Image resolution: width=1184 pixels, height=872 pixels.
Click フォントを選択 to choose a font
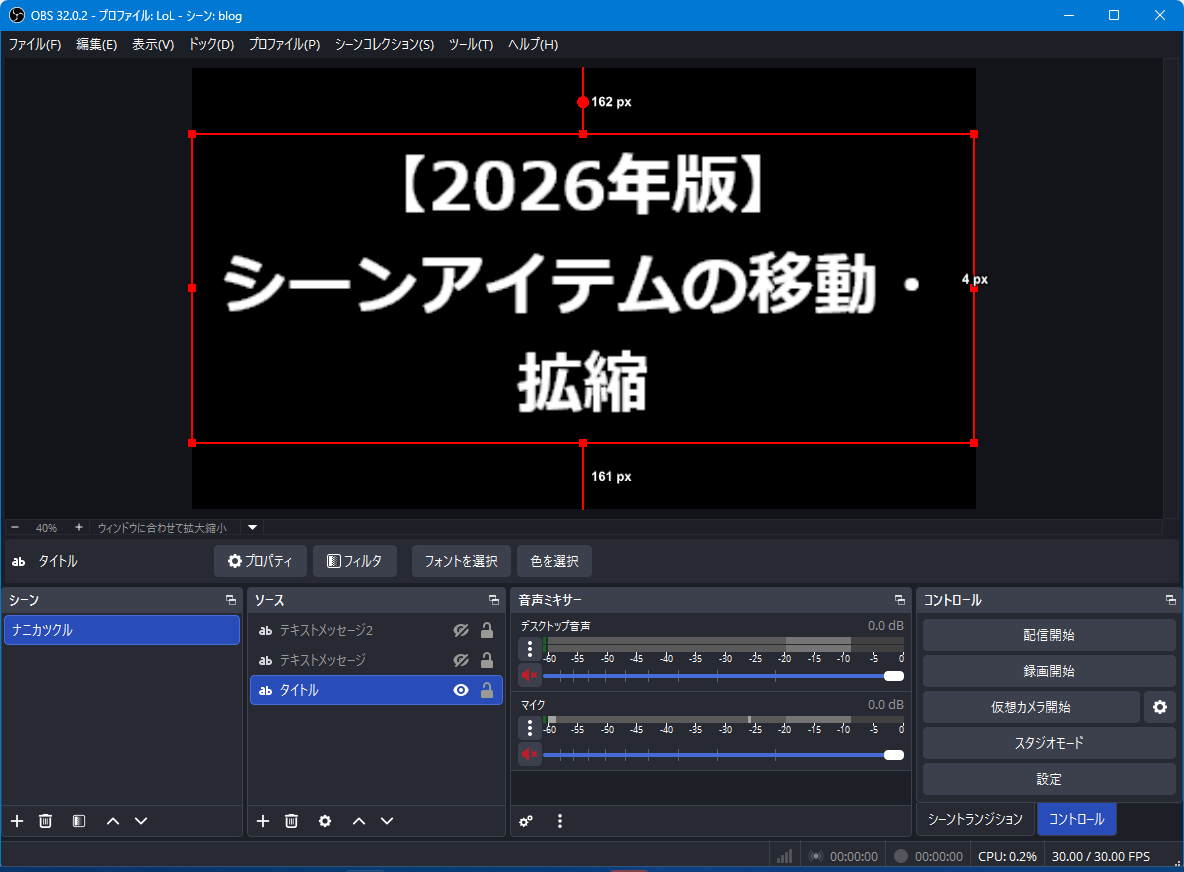461,561
